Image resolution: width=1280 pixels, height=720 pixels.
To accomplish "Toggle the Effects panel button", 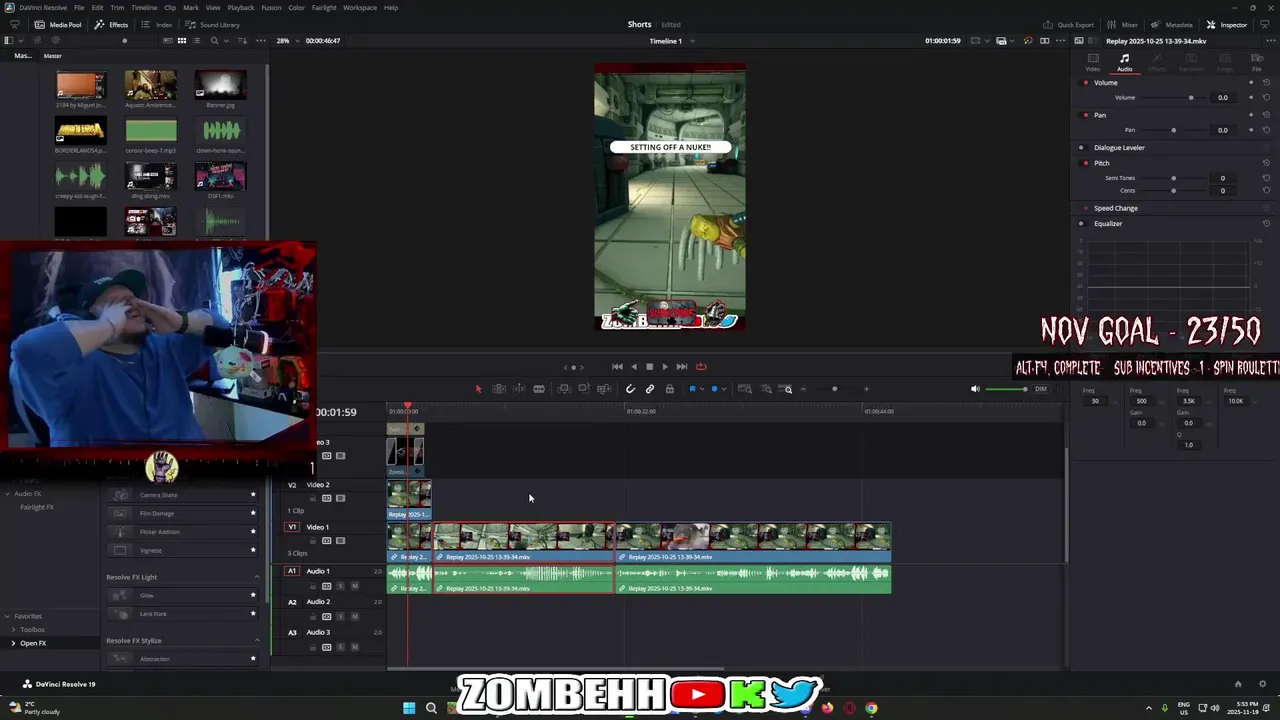I will click(112, 25).
